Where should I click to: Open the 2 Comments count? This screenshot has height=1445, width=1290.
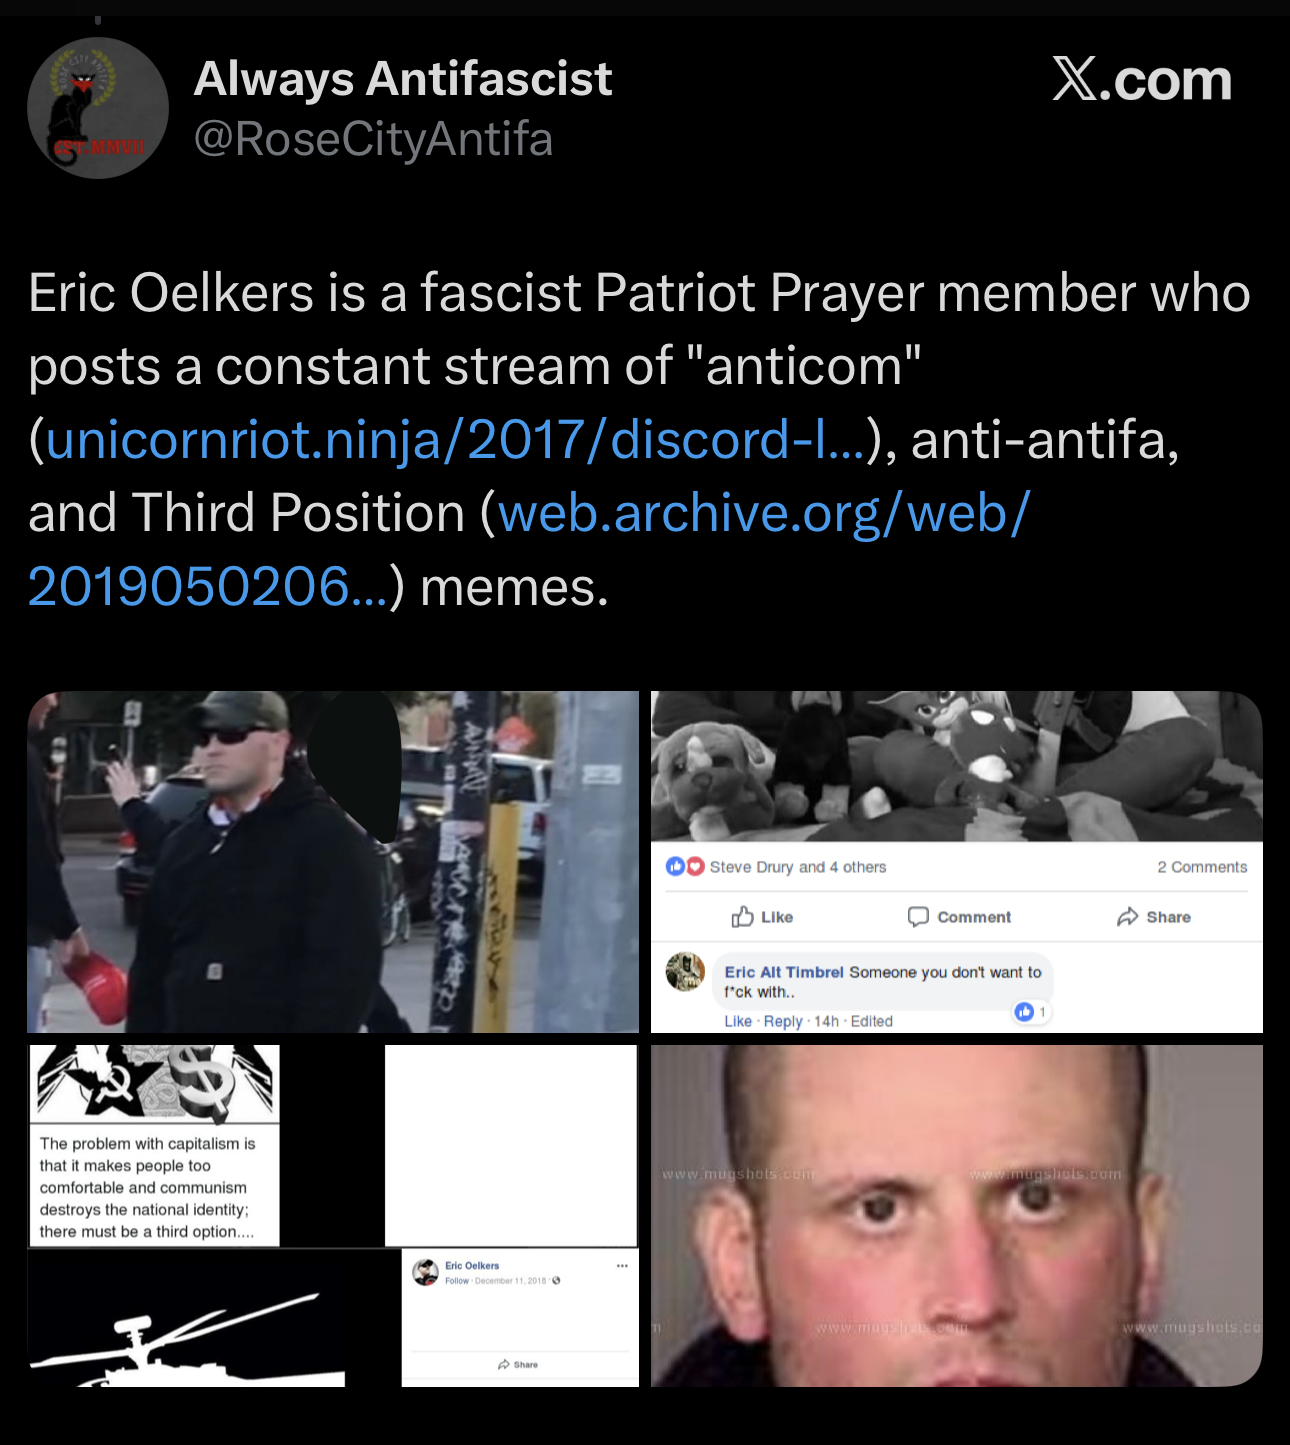pos(1202,867)
